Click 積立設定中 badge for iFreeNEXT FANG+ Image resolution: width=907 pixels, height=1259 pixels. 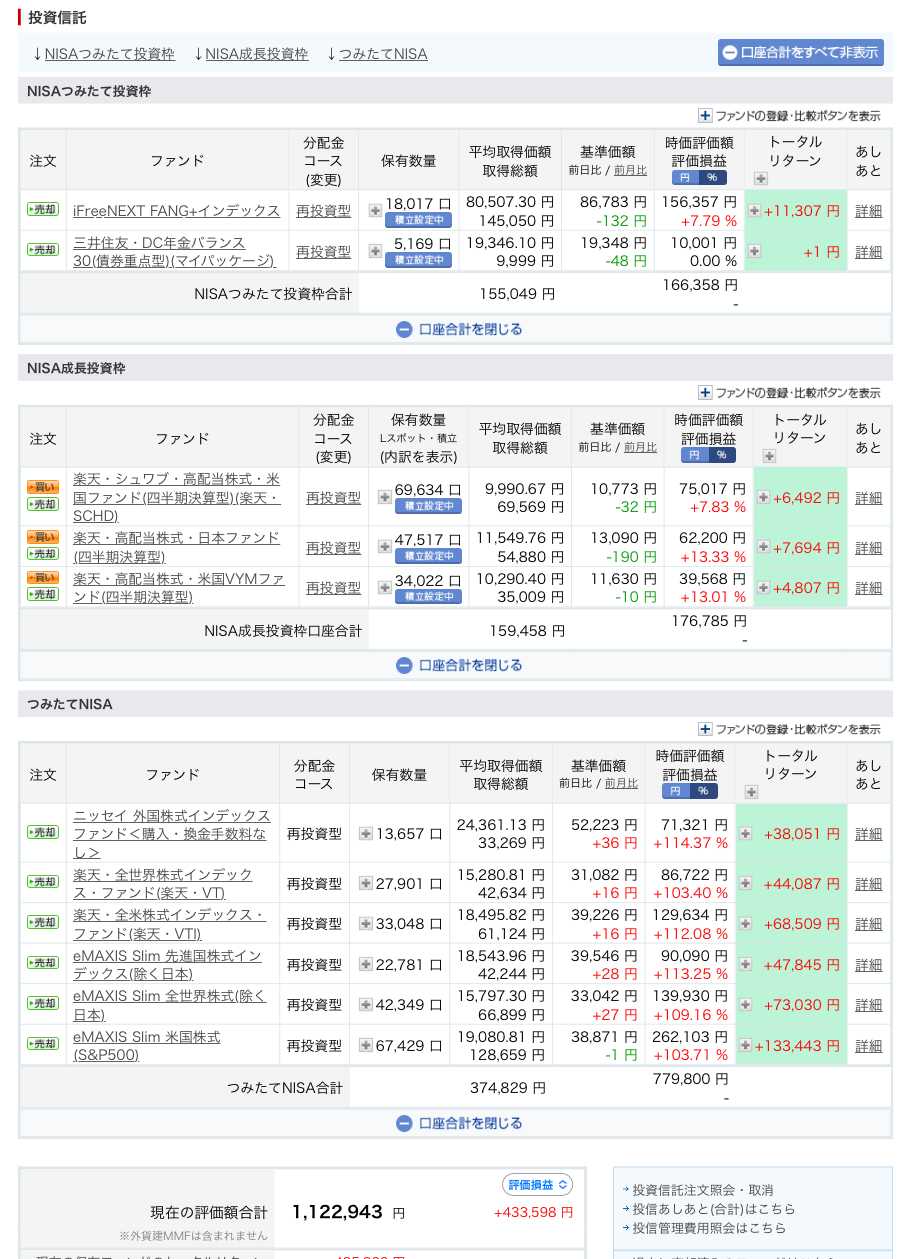(x=418, y=220)
